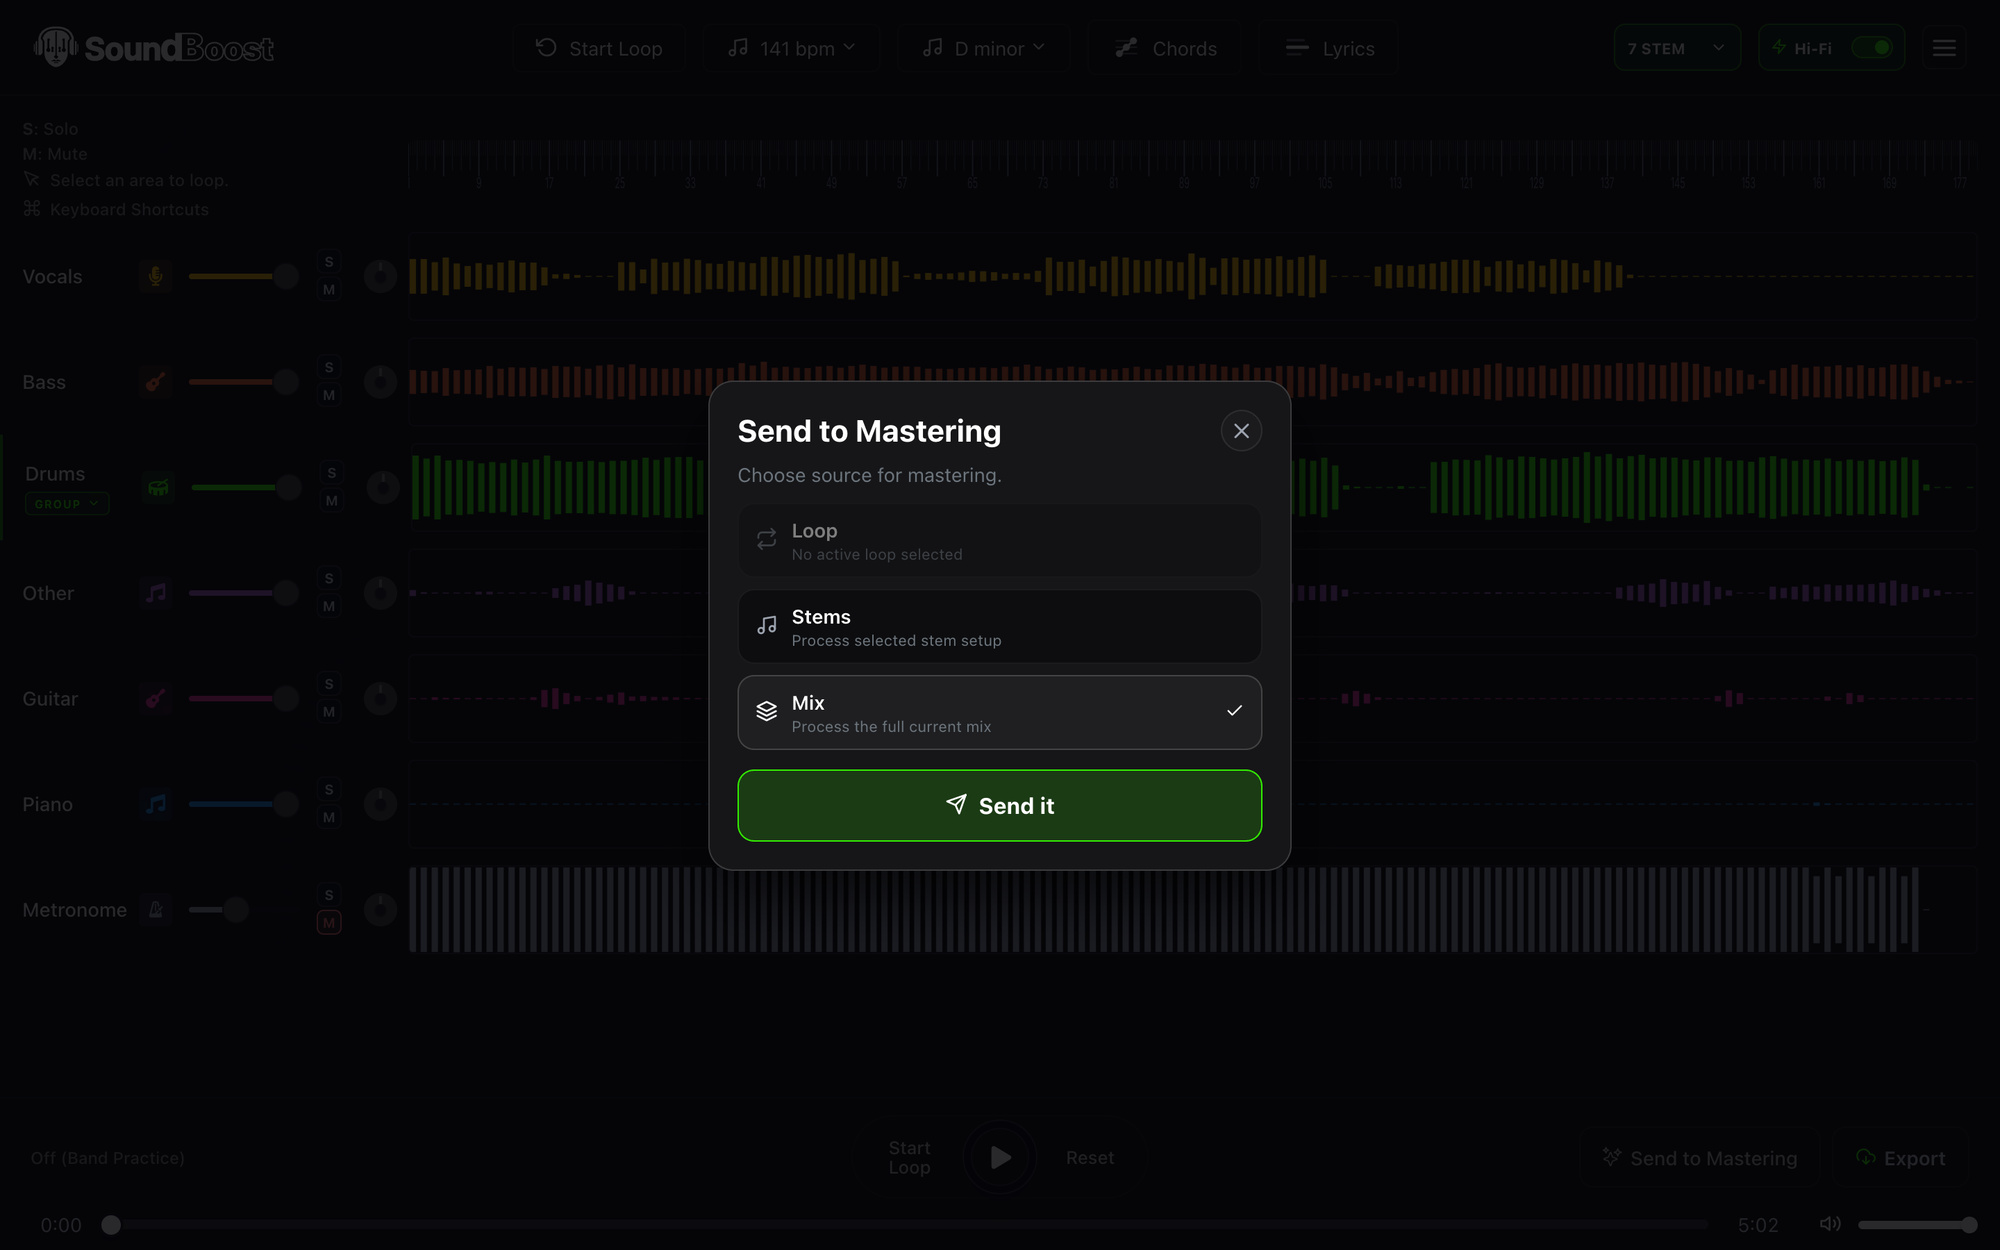Screen dimensions: 2000x1250
Task: Close the Send to Mastering dialog
Action: click(1241, 431)
